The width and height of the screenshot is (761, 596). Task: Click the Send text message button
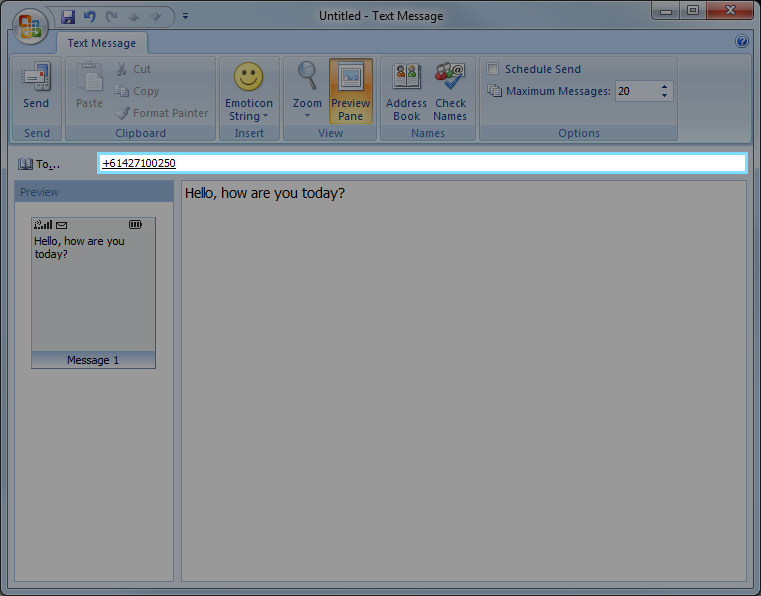click(x=36, y=90)
